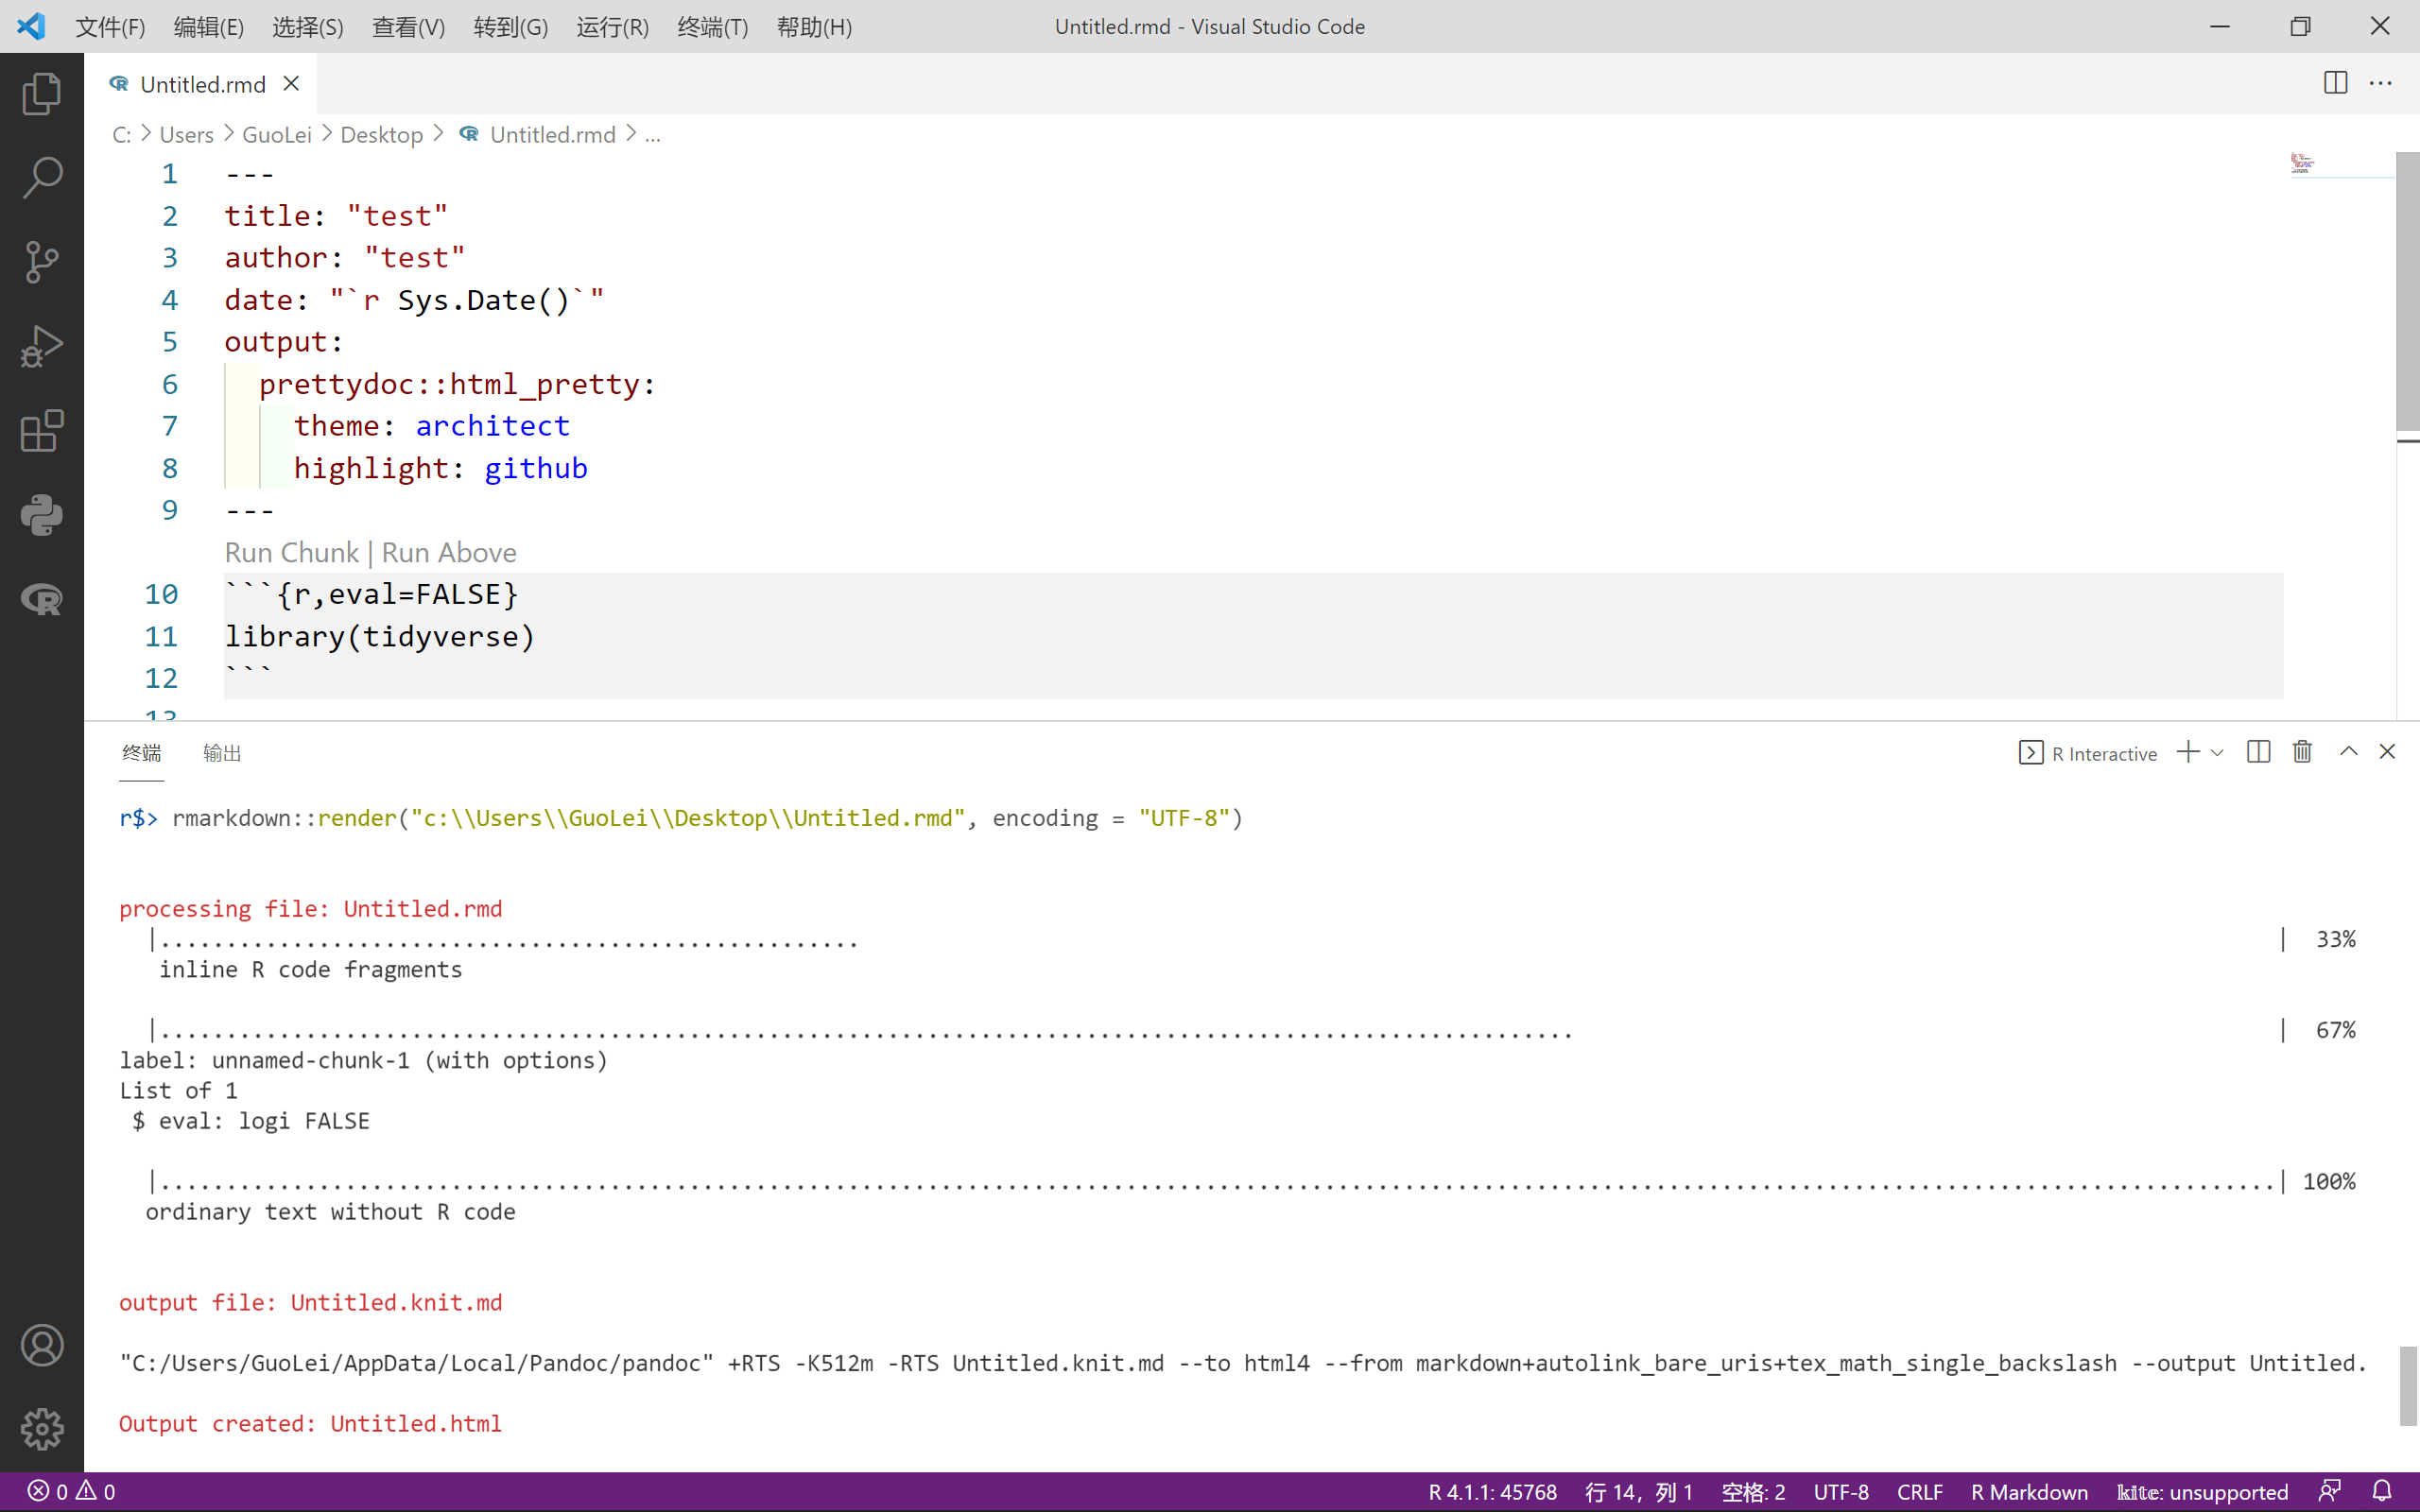Open the 查看(V) menu

[409, 27]
